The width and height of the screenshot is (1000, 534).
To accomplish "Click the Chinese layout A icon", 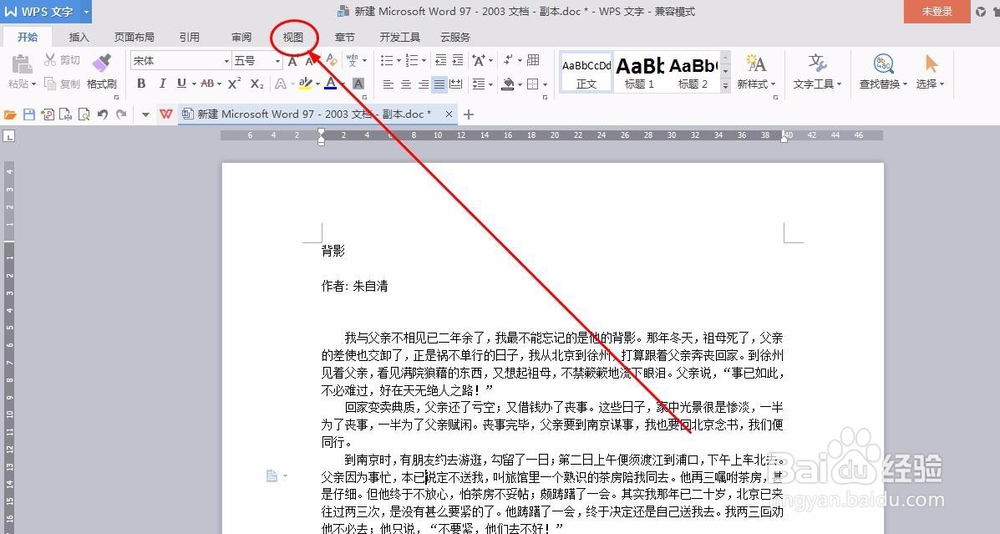I will [479, 61].
